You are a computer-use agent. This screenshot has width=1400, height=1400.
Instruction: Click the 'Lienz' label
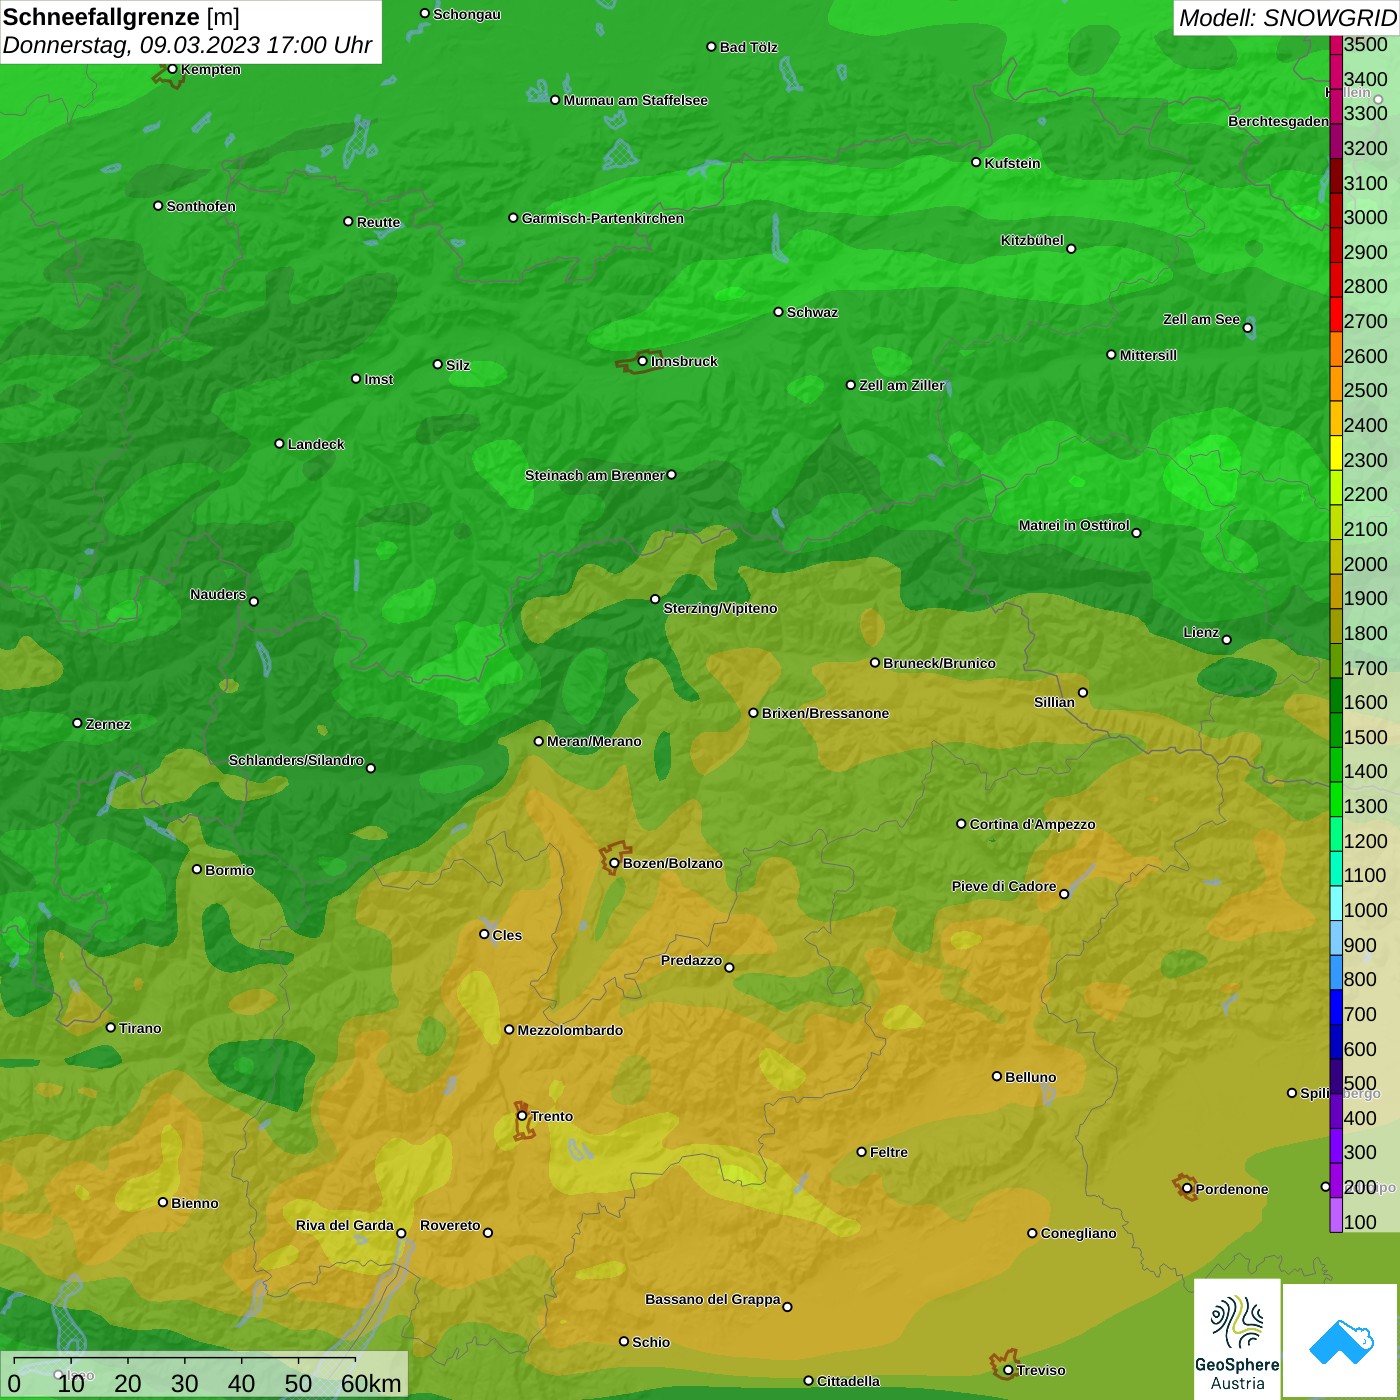click(x=1201, y=632)
